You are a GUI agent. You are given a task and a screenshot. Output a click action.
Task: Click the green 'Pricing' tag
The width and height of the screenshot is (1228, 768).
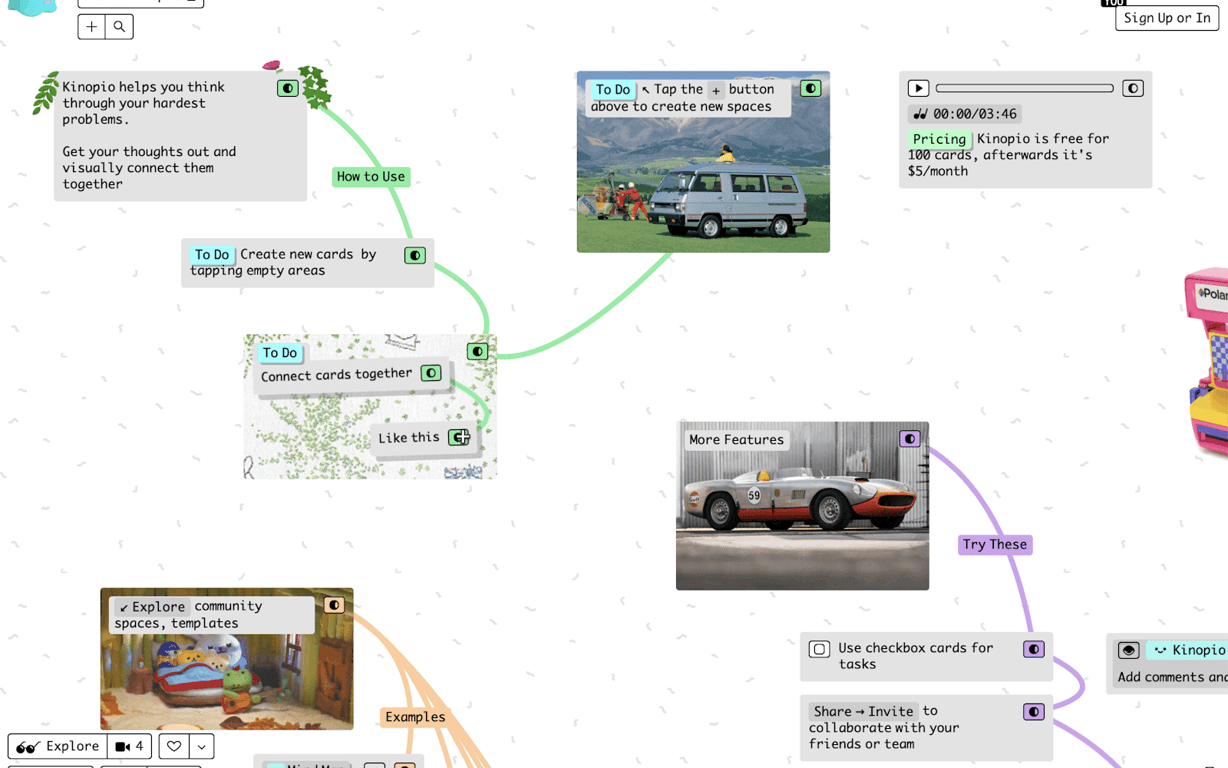click(x=939, y=139)
